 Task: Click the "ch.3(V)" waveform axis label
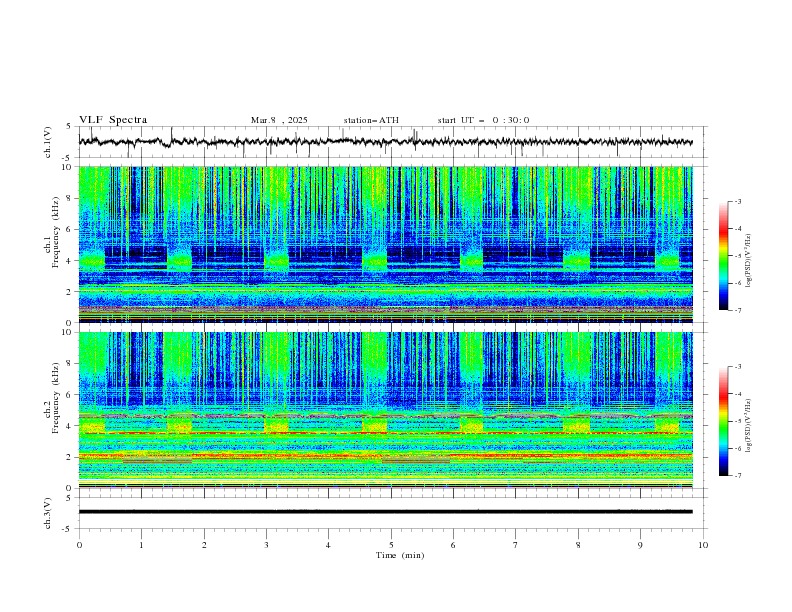[48, 513]
